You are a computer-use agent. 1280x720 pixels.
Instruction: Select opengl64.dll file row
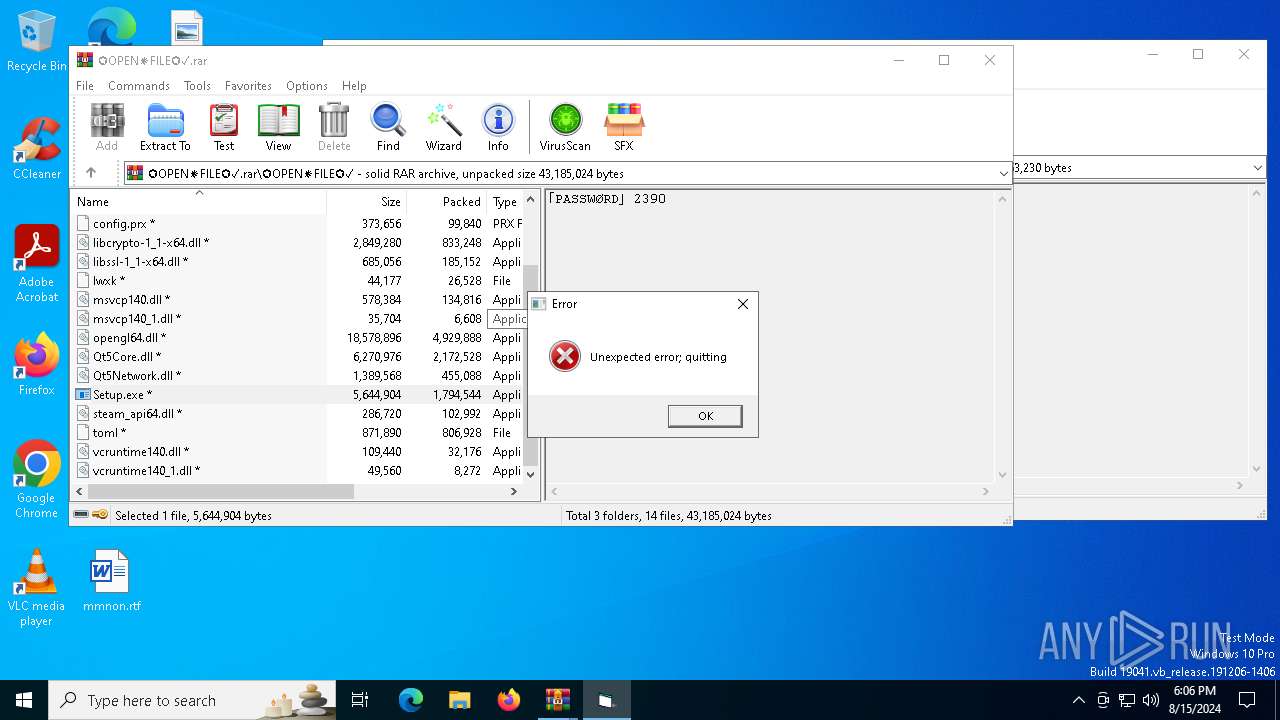(x=298, y=337)
